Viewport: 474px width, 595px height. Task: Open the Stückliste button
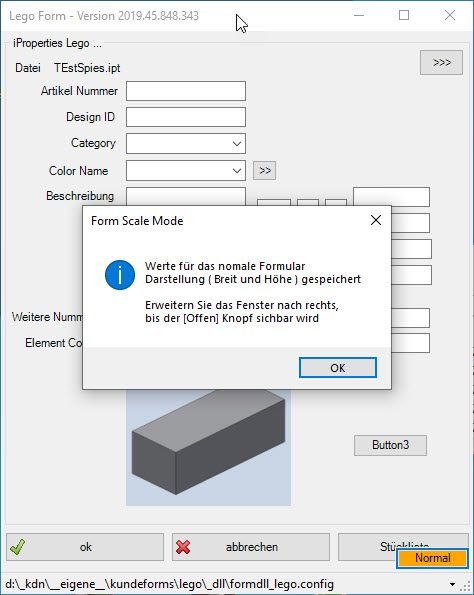[367, 541]
